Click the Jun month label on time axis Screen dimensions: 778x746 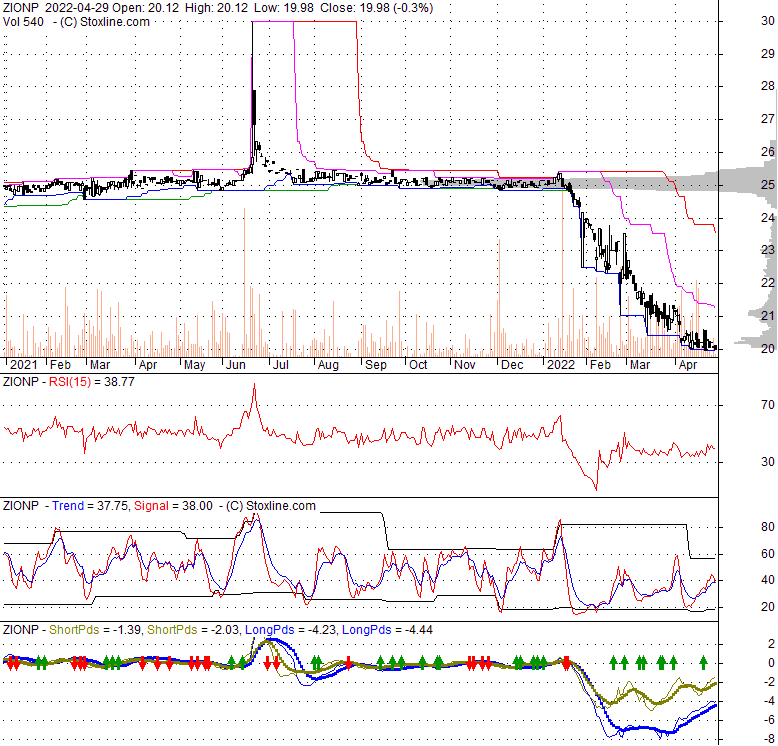tap(236, 365)
